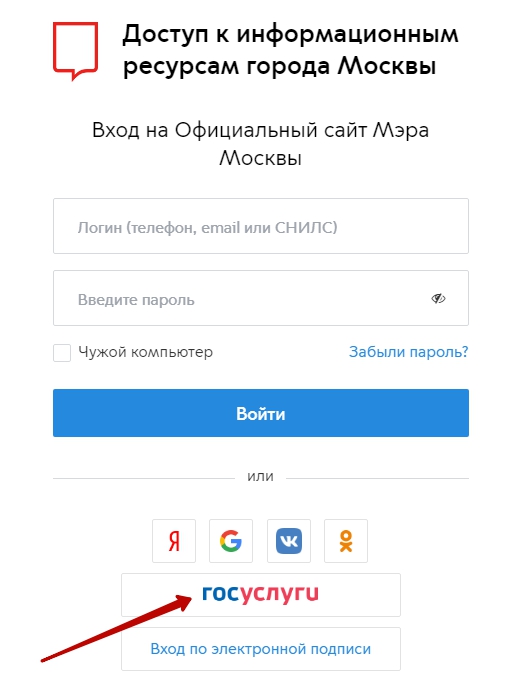The width and height of the screenshot is (525, 697).
Task: Click the red arrow pointing at Госуслуги
Action: click(116, 629)
